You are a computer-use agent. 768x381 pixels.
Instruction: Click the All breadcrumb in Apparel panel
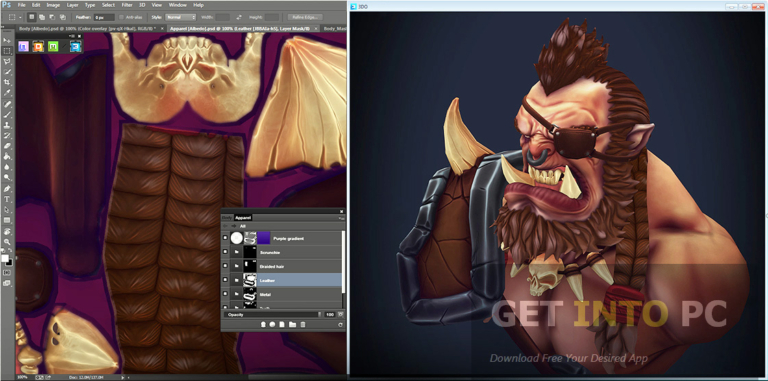(242, 226)
